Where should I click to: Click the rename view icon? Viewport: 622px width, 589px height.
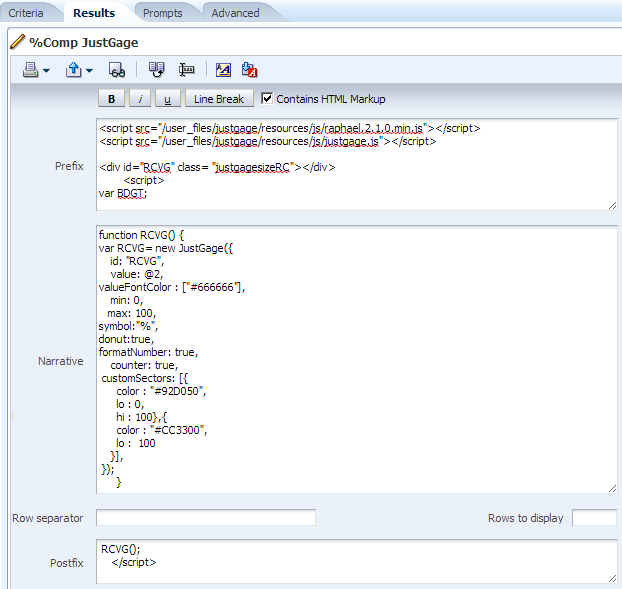tap(186, 70)
